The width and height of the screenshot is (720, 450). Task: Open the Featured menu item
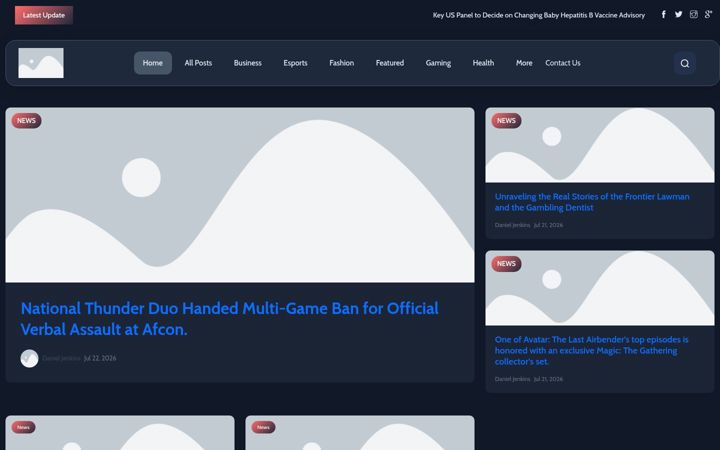point(390,63)
